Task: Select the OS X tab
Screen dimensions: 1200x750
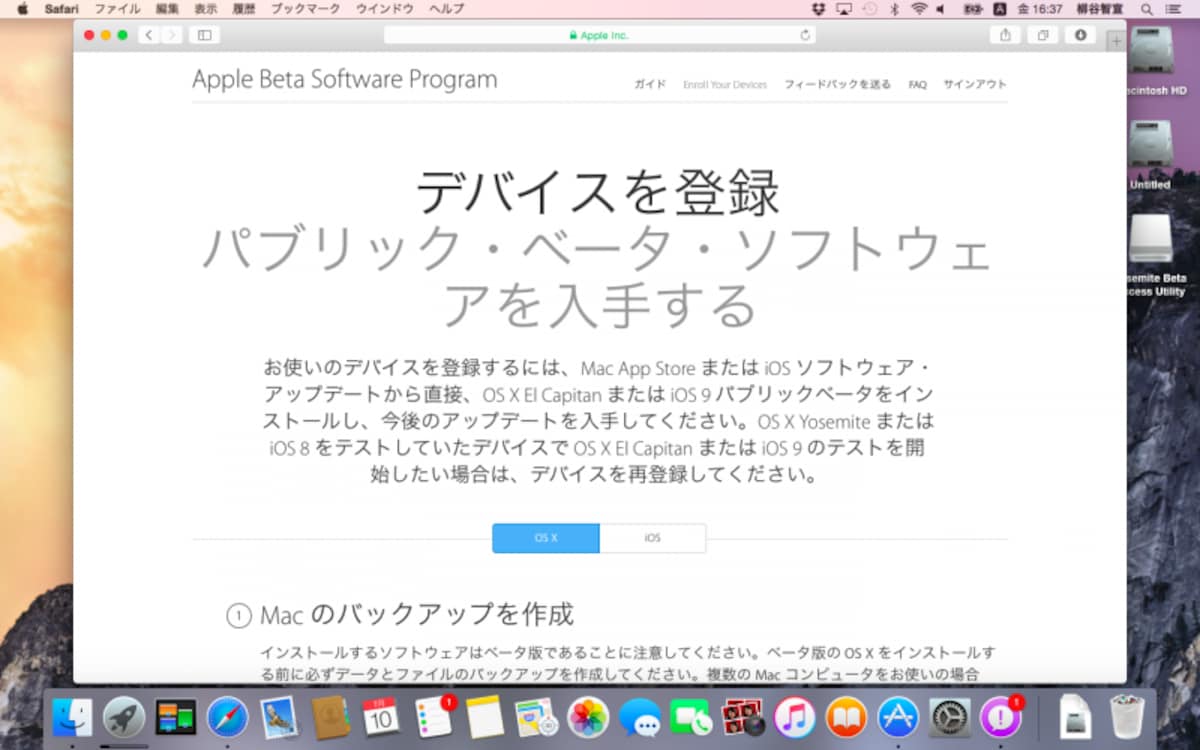Action: pos(546,538)
